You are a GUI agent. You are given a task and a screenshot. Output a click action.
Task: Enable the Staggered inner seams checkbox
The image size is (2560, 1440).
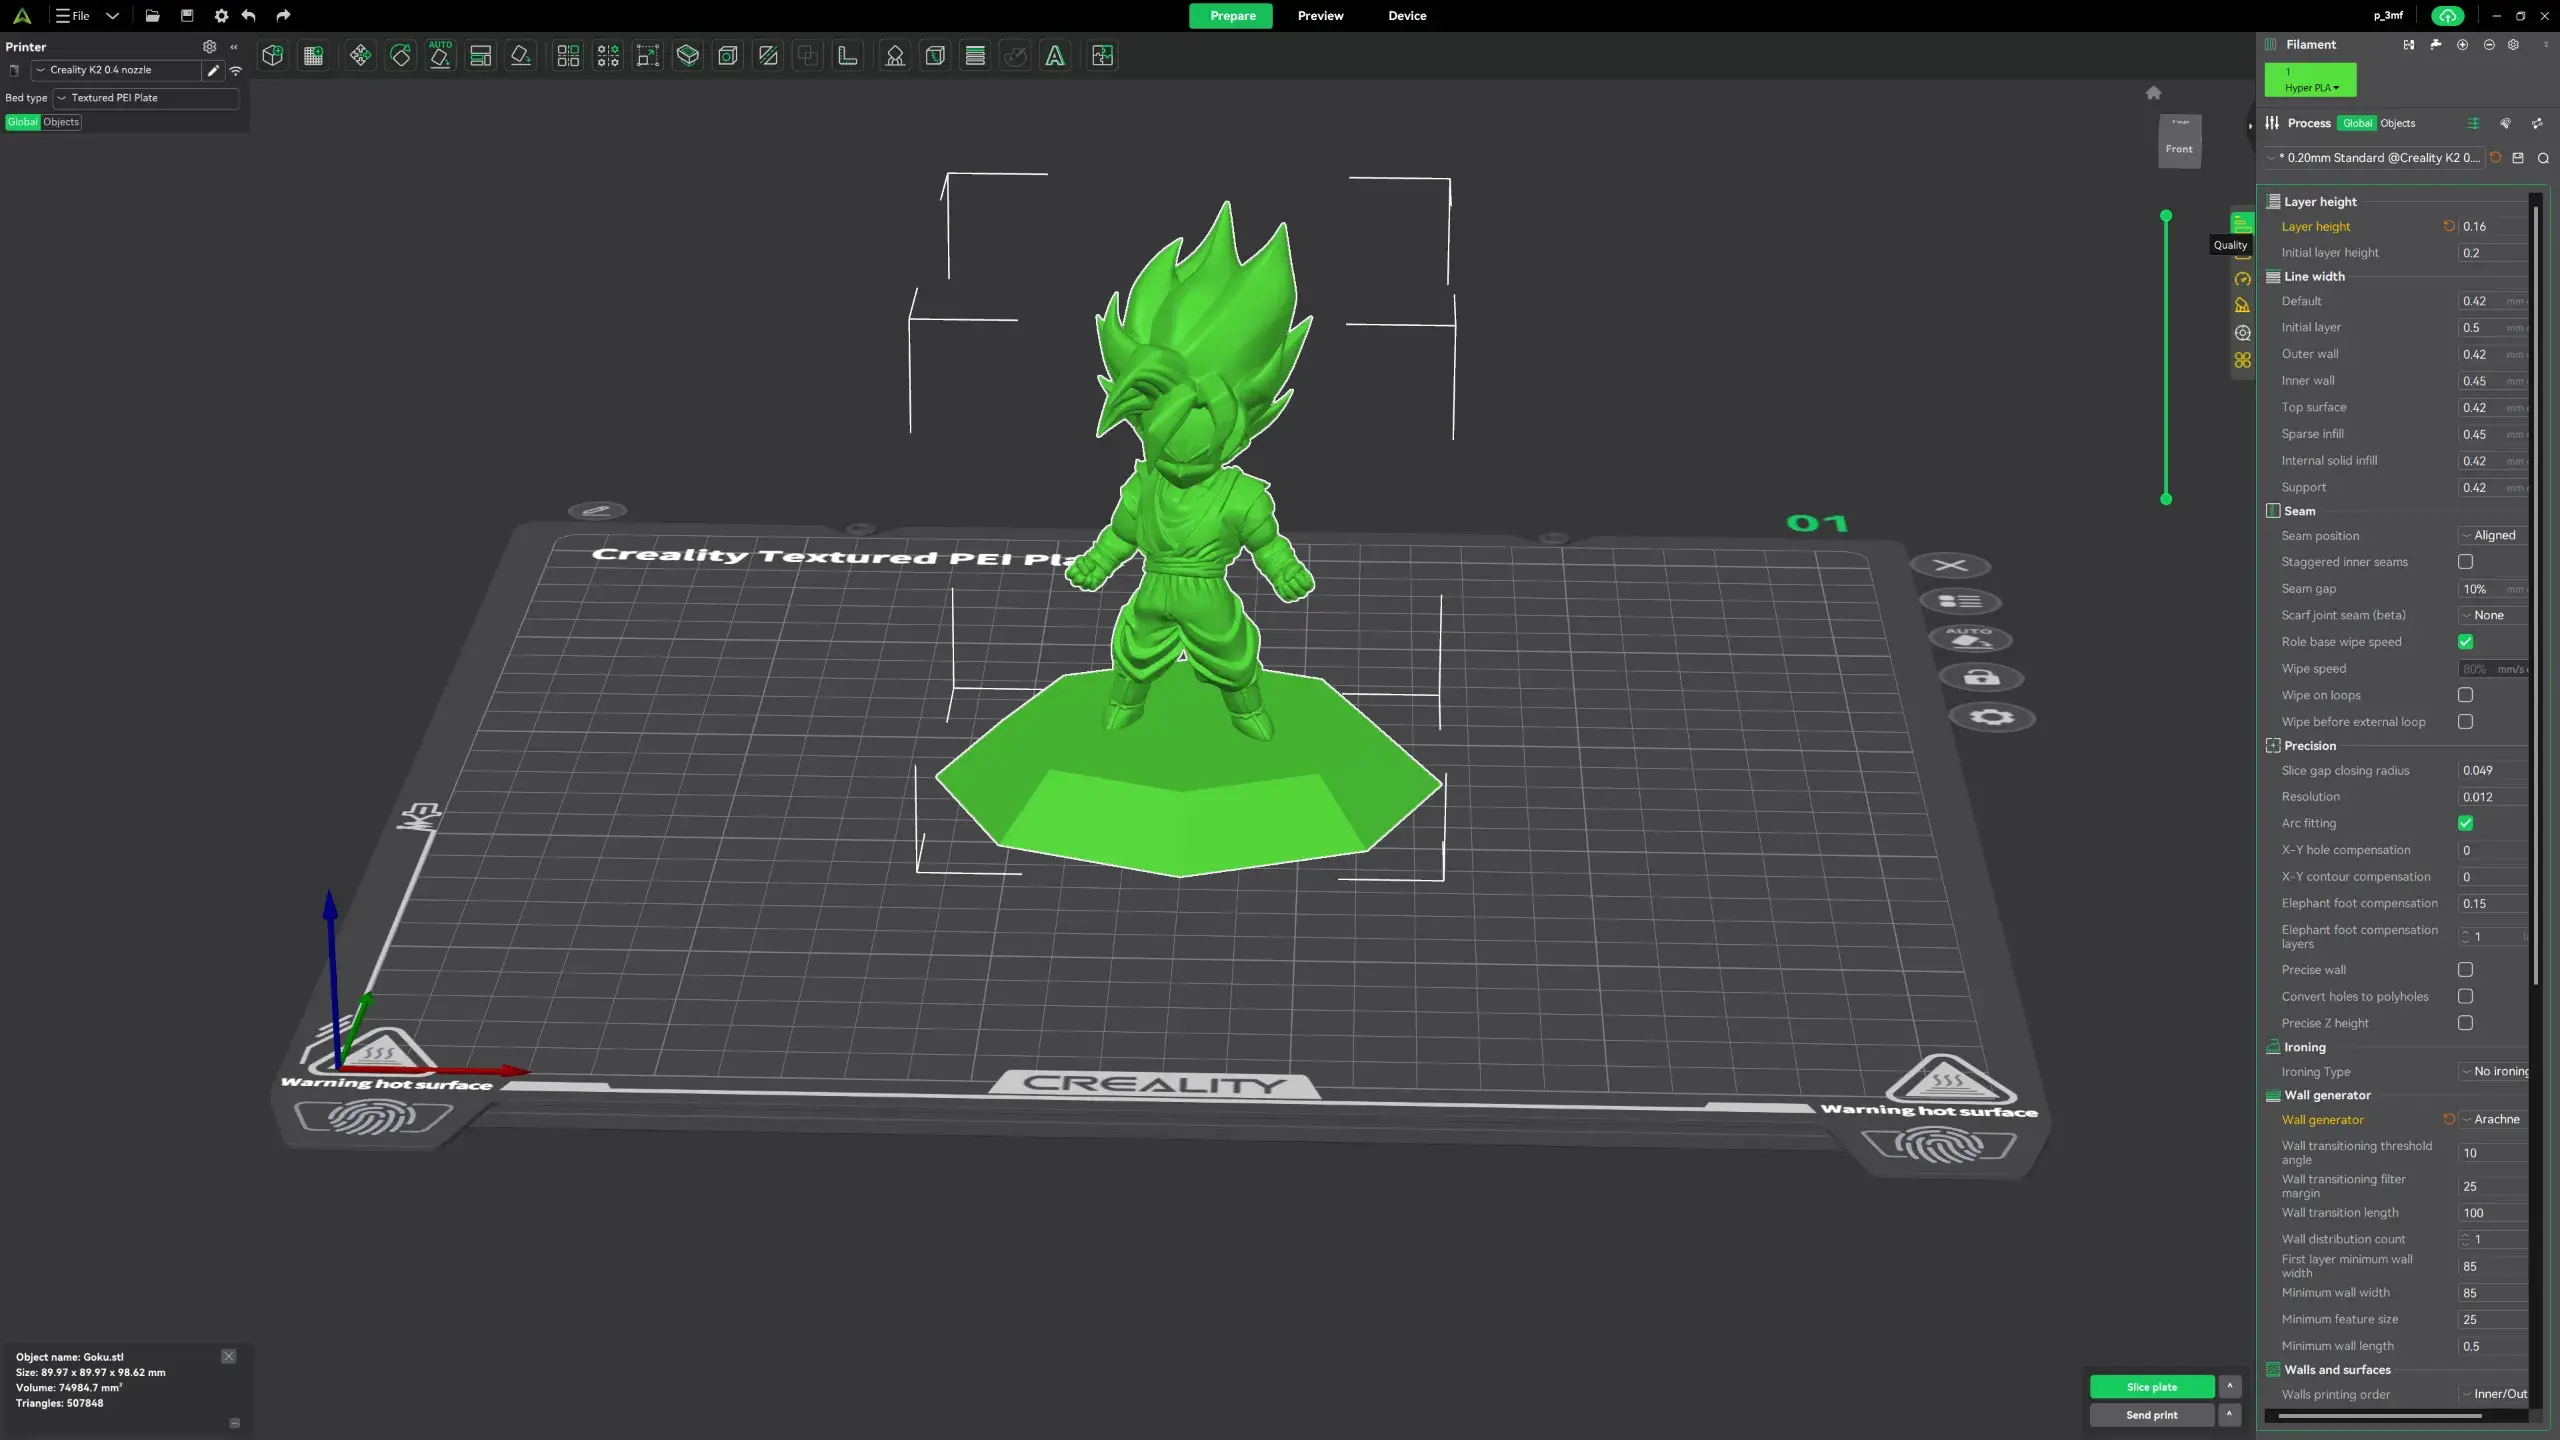click(x=2465, y=562)
